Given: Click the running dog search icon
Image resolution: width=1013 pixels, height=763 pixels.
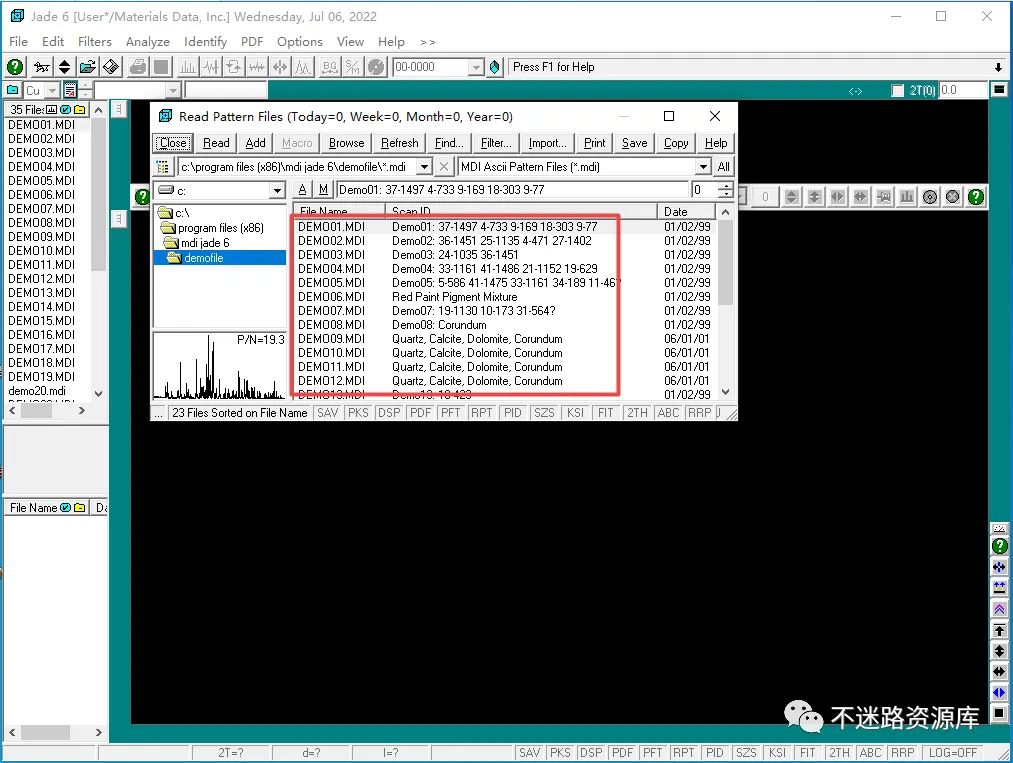Looking at the screenshot, I should [42, 67].
